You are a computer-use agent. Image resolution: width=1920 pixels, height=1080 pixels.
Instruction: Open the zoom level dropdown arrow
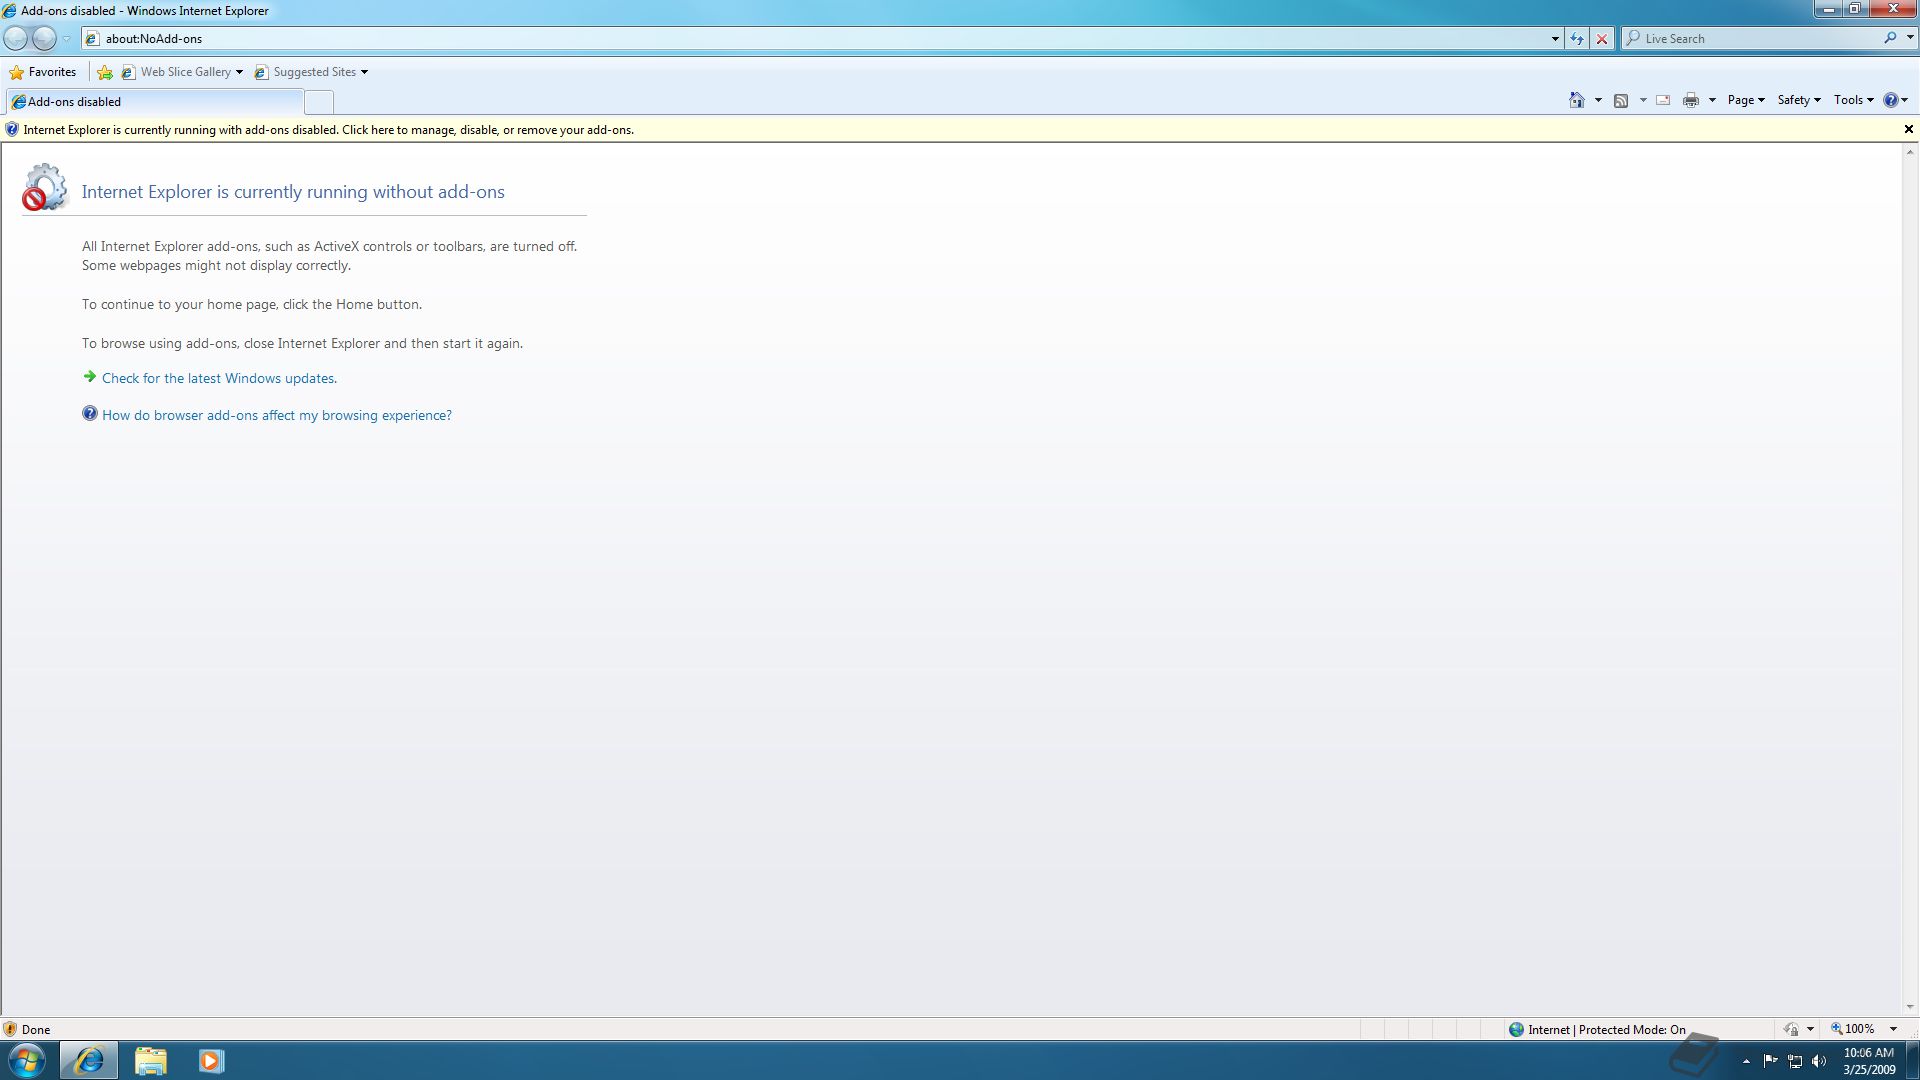[1893, 1029]
